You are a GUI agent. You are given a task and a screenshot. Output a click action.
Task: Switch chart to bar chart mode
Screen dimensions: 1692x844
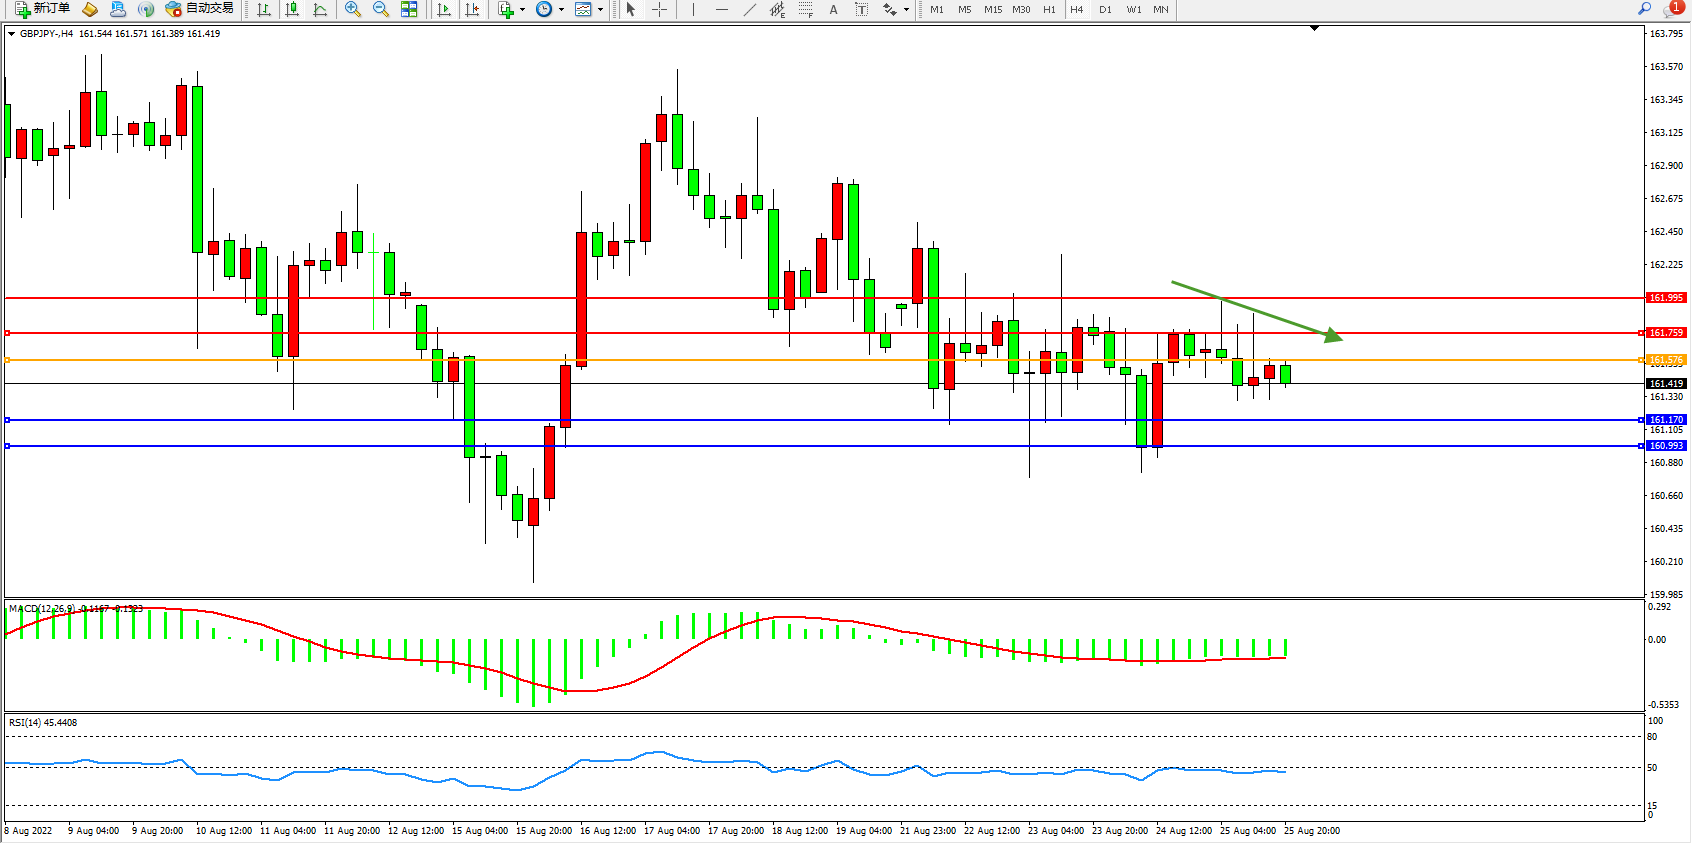[x=264, y=9]
